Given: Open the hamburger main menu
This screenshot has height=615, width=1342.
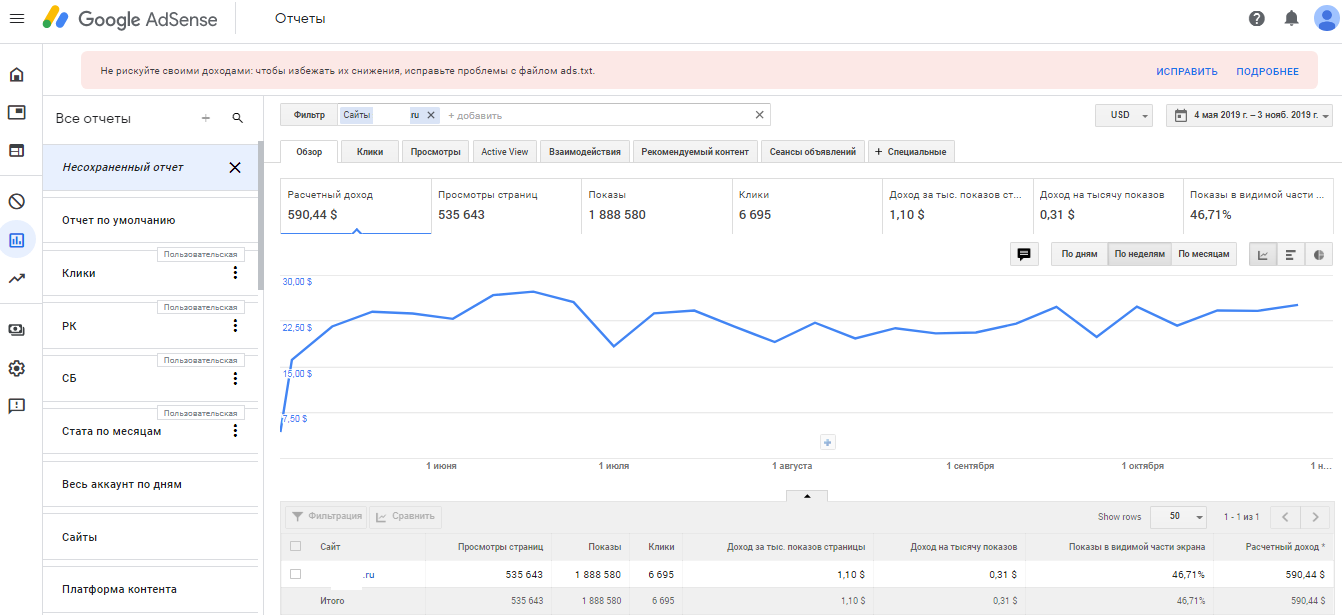Looking at the screenshot, I should [17, 19].
